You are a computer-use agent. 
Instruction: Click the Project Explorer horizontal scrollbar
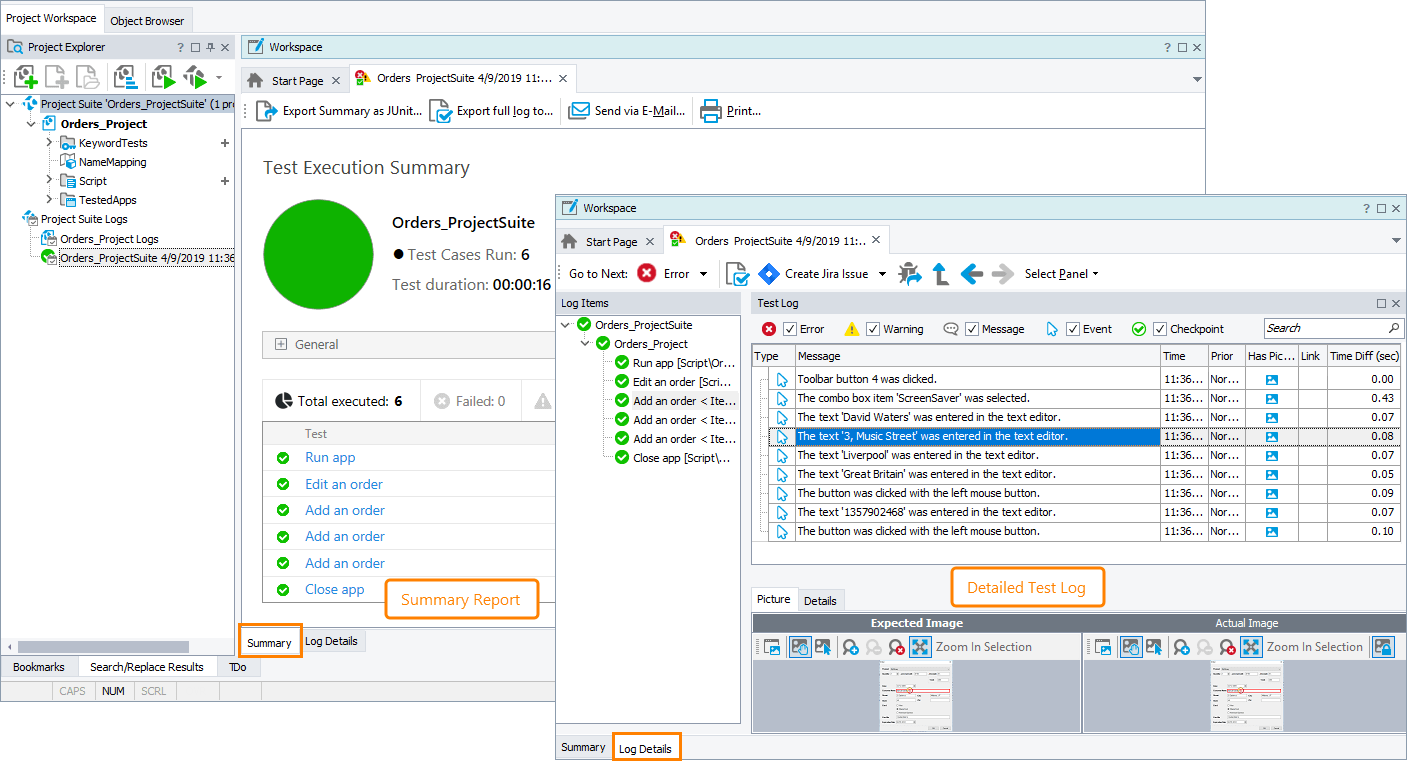tap(103, 647)
